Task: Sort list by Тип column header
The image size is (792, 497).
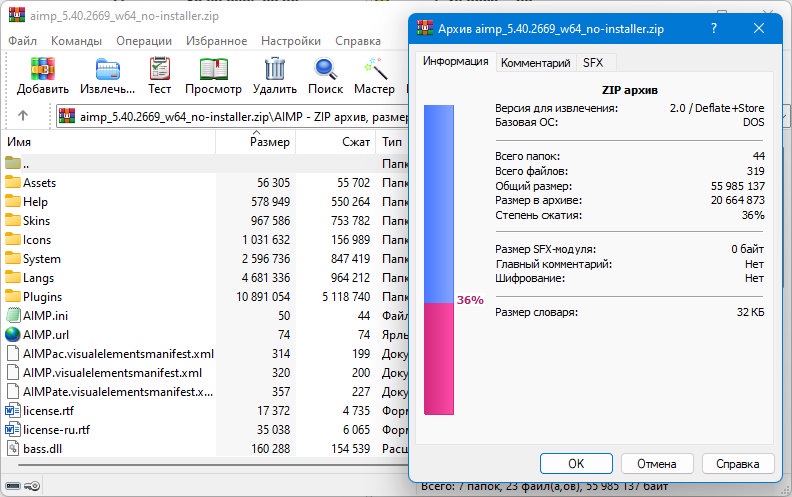Action: 392,142
